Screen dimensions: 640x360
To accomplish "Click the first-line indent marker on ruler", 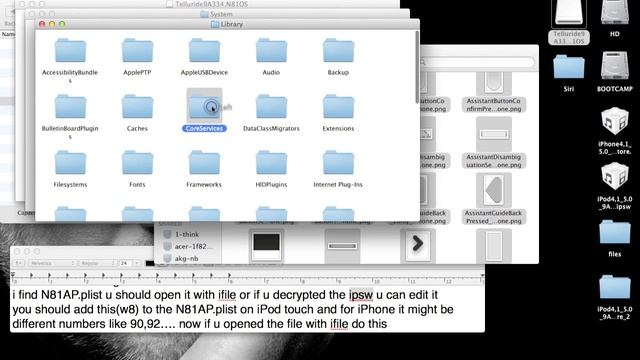I will (13, 274).
